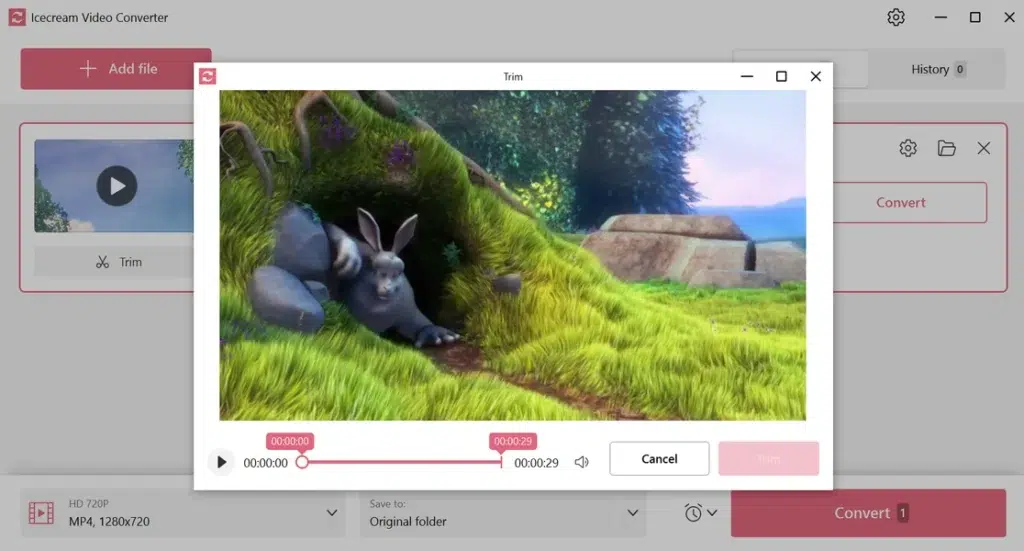The height and width of the screenshot is (551, 1024).
Task: Cancel the trim operation
Action: click(659, 458)
